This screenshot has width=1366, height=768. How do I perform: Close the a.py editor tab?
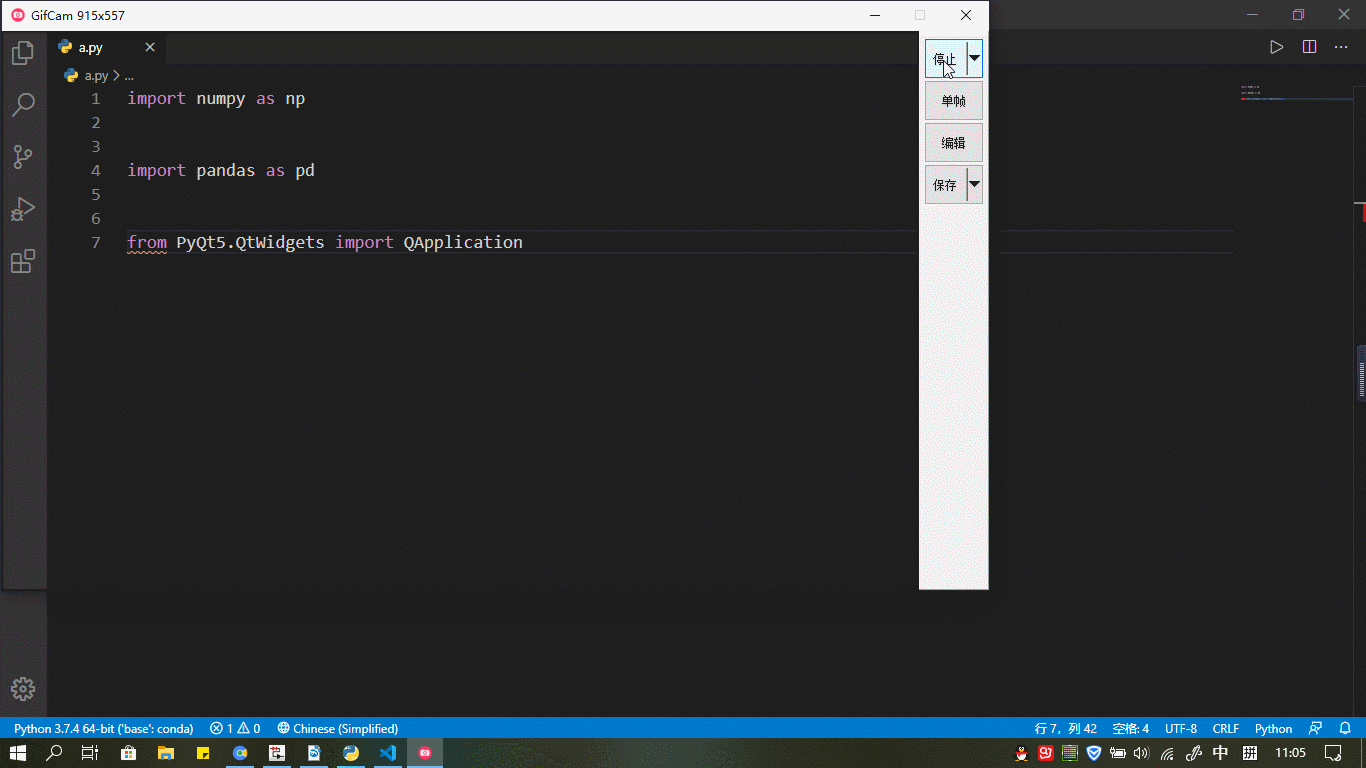[x=150, y=47]
